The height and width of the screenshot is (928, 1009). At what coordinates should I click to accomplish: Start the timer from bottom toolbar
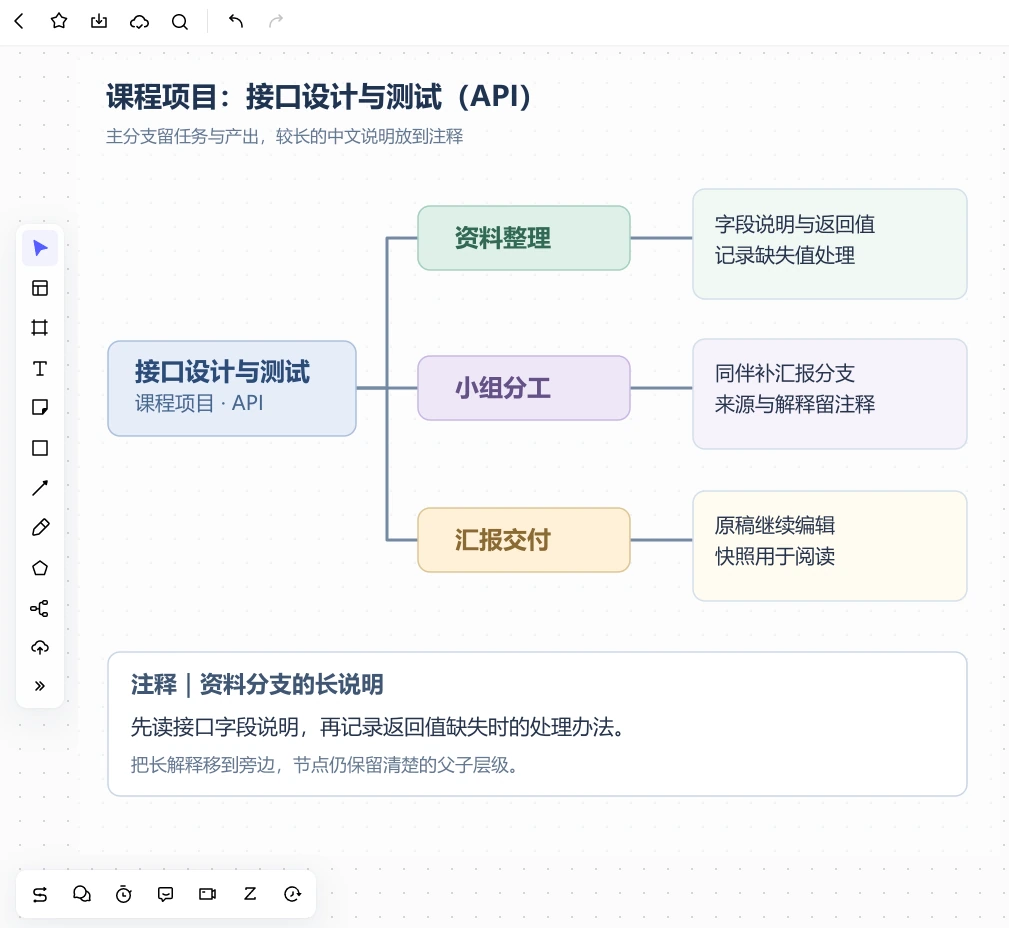124,895
